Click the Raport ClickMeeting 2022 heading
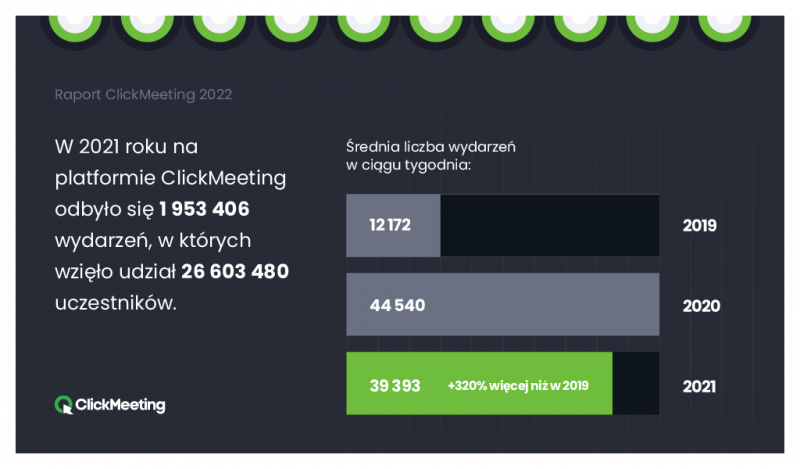 click(143, 94)
